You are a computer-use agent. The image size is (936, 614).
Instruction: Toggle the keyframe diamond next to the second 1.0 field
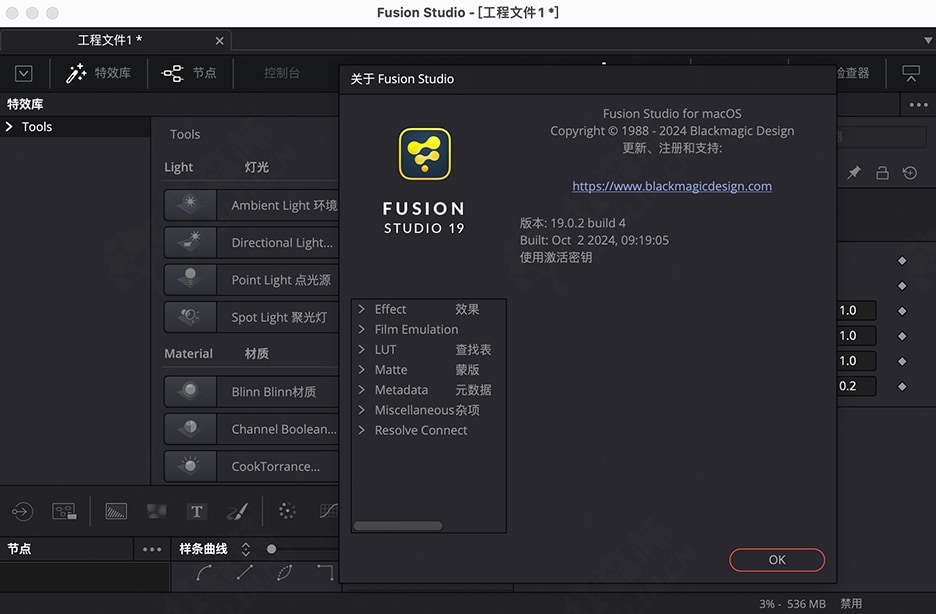(x=902, y=336)
